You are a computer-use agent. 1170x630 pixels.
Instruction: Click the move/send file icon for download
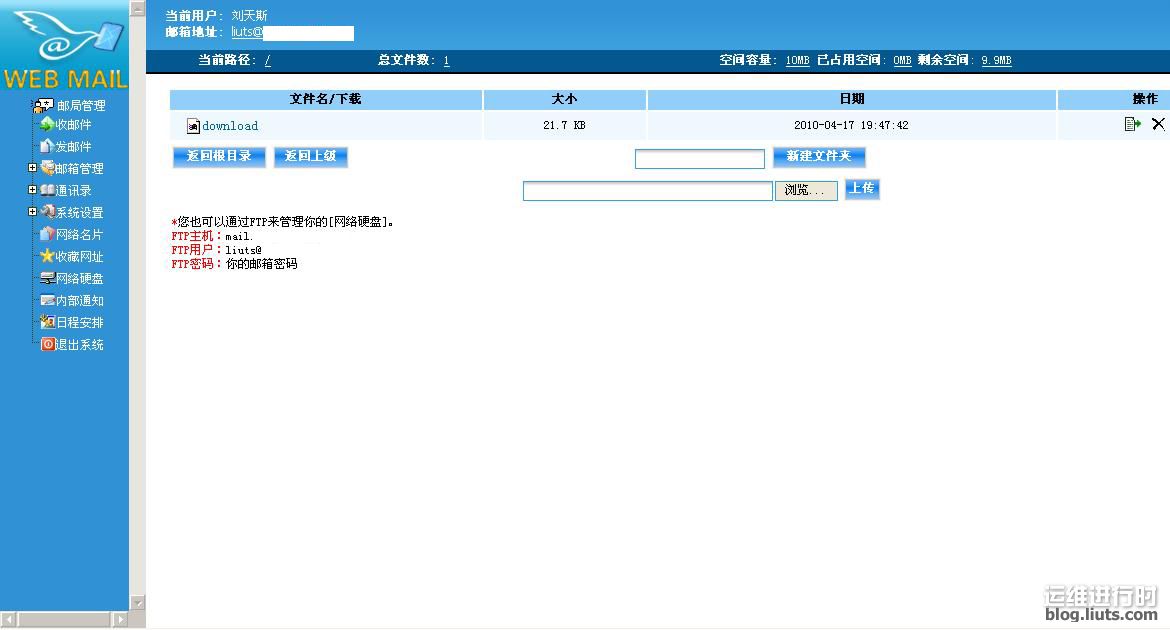click(1132, 124)
